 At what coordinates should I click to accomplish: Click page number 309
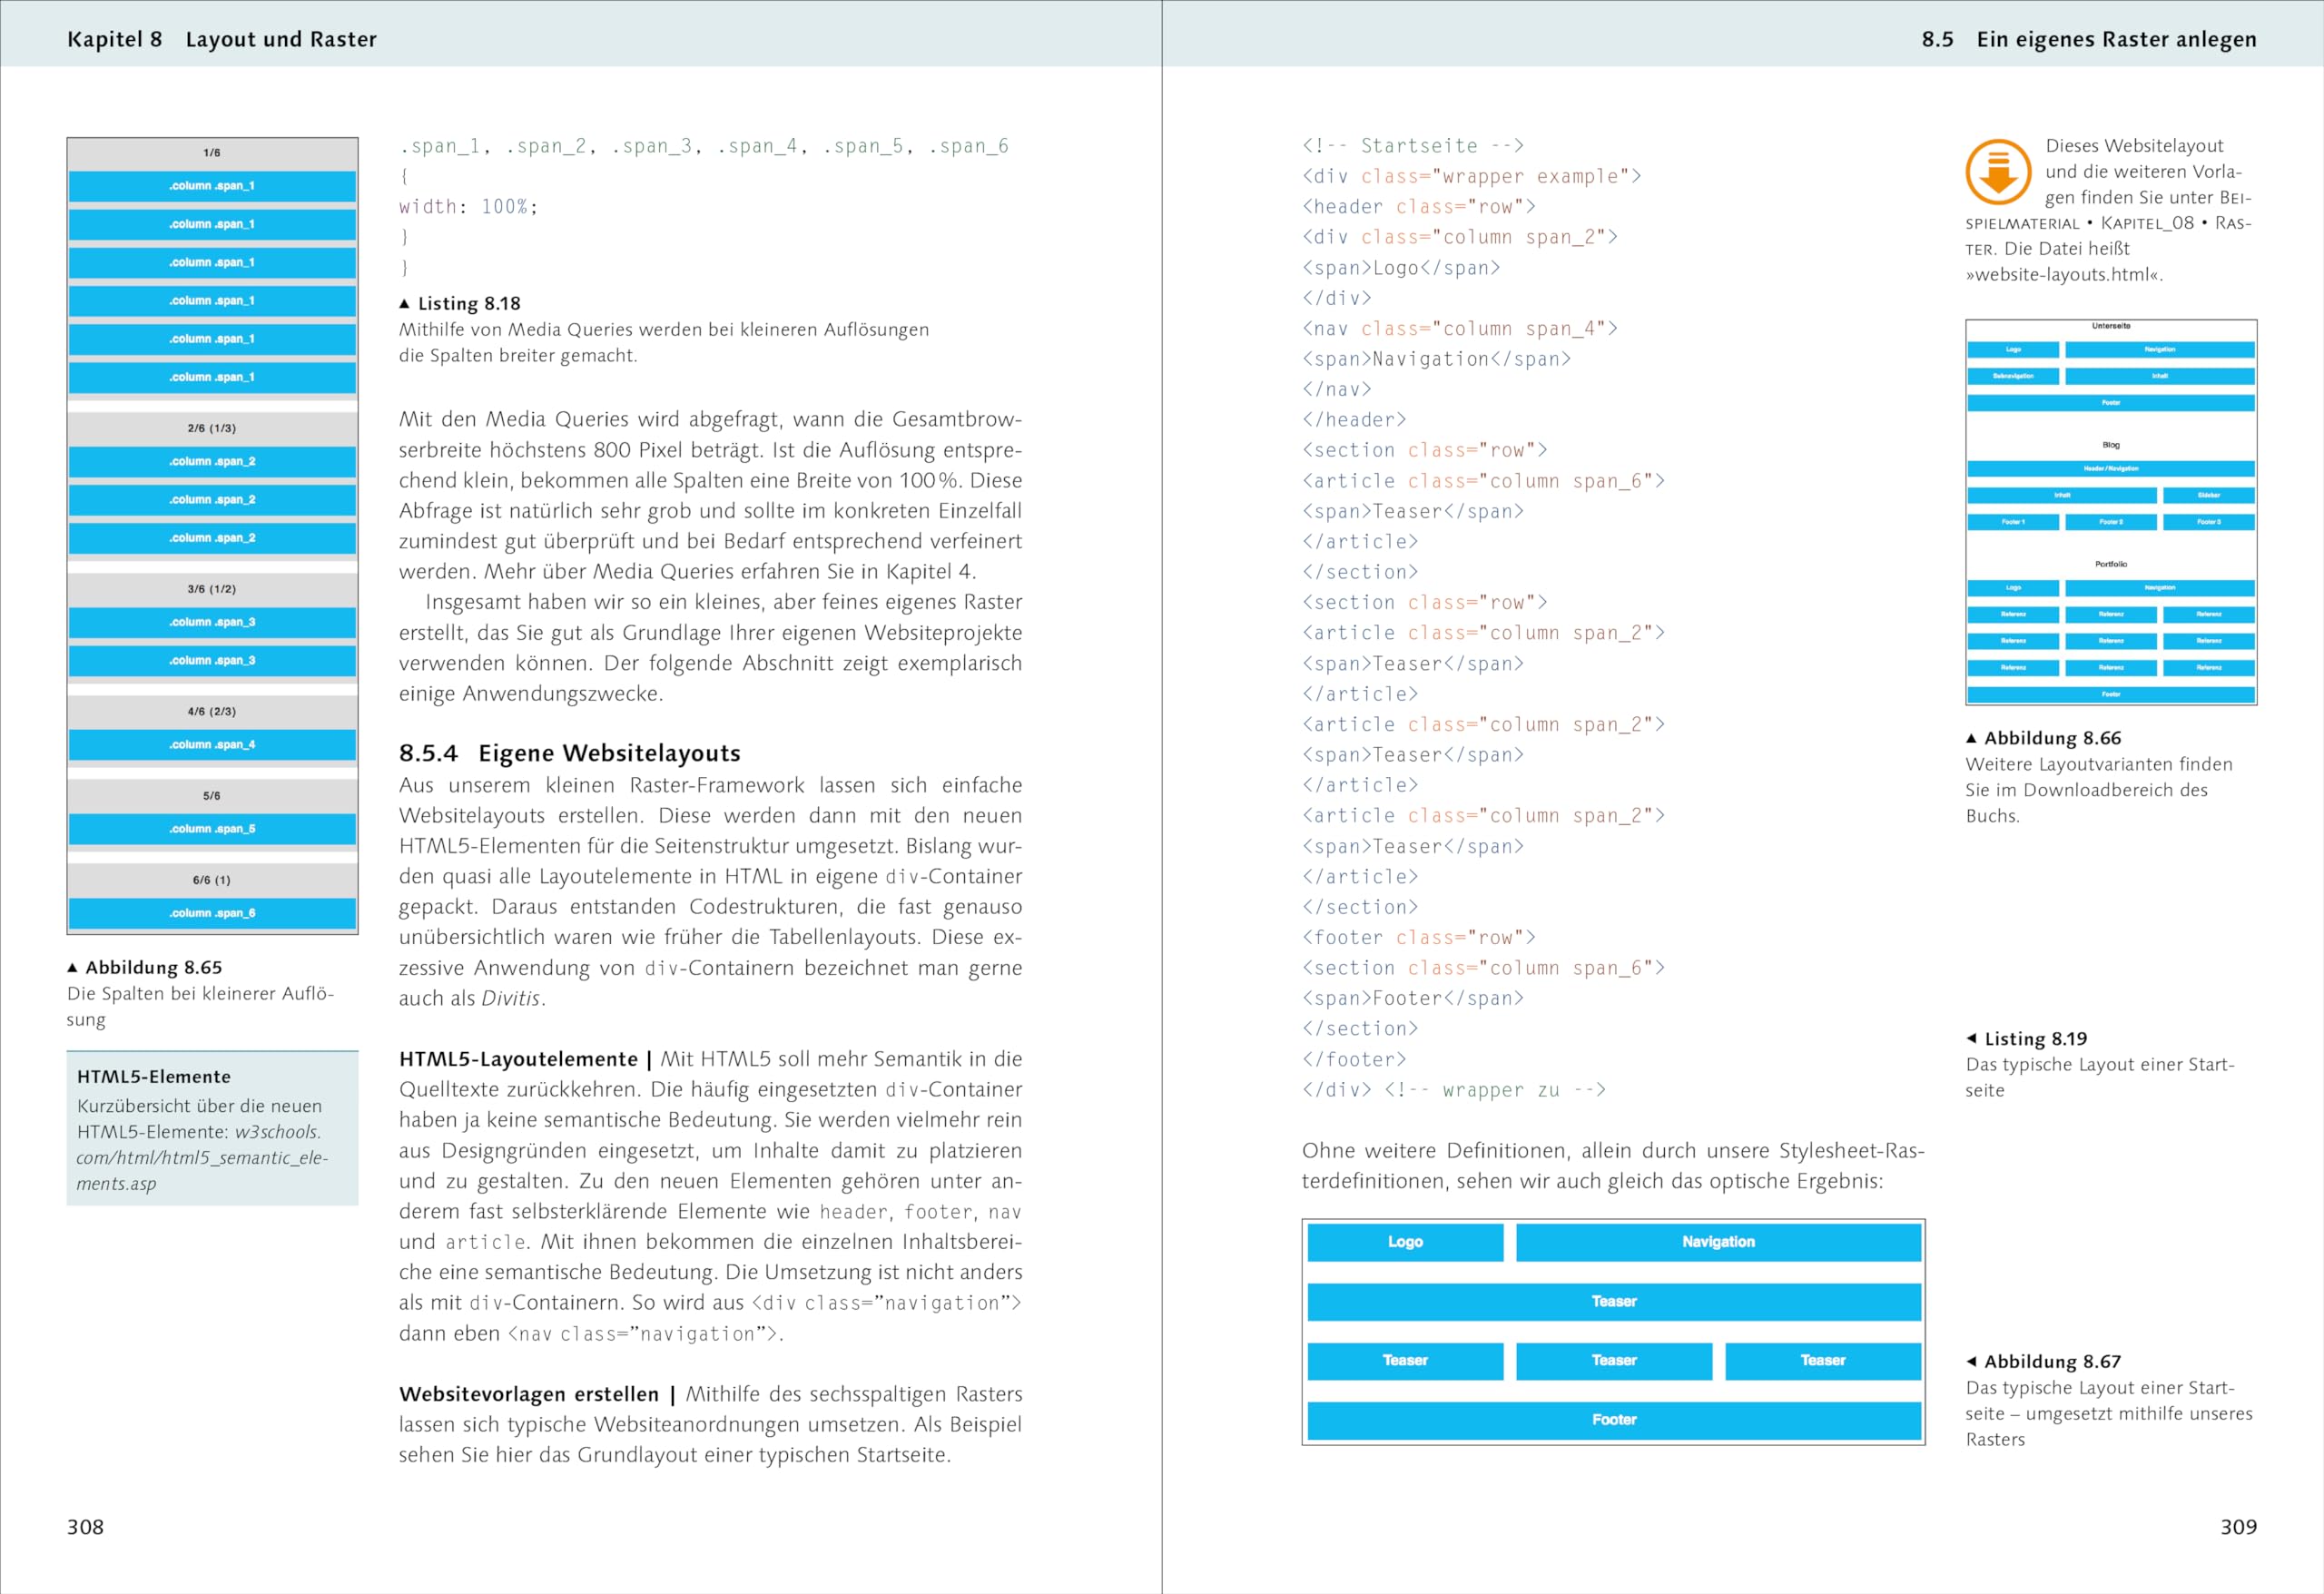(x=2238, y=1527)
